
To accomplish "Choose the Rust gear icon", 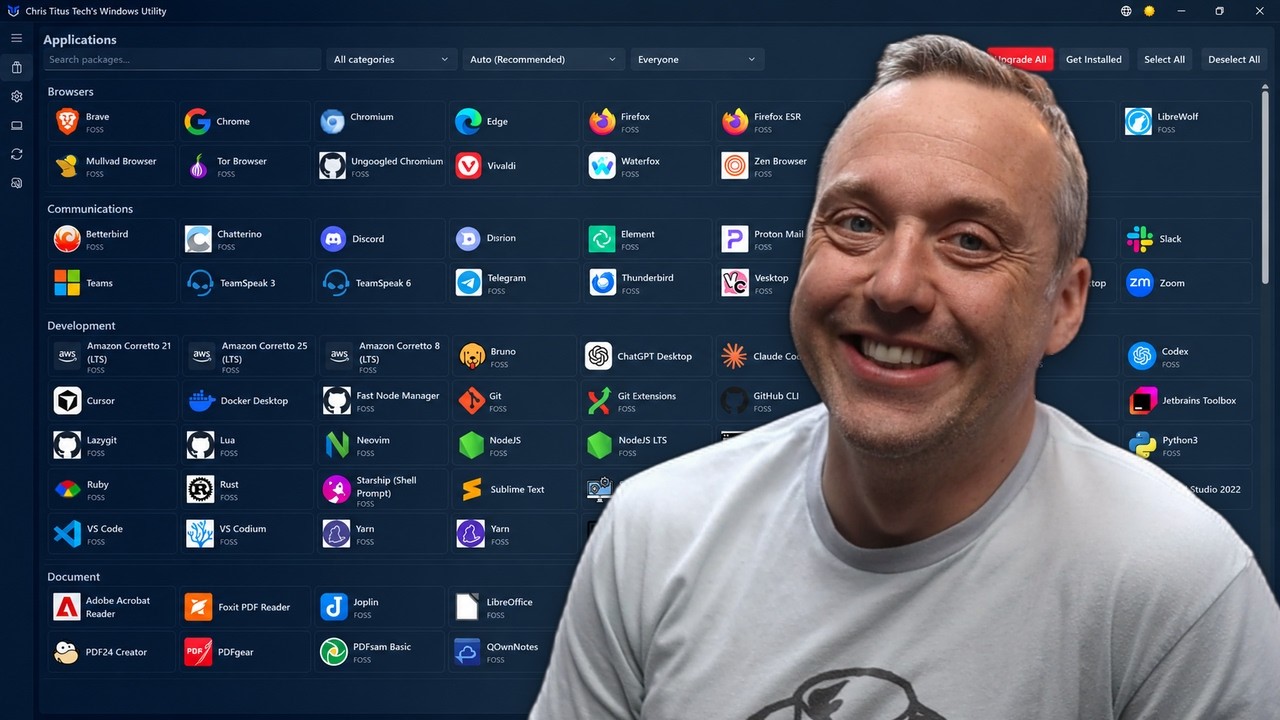I will click(200, 489).
